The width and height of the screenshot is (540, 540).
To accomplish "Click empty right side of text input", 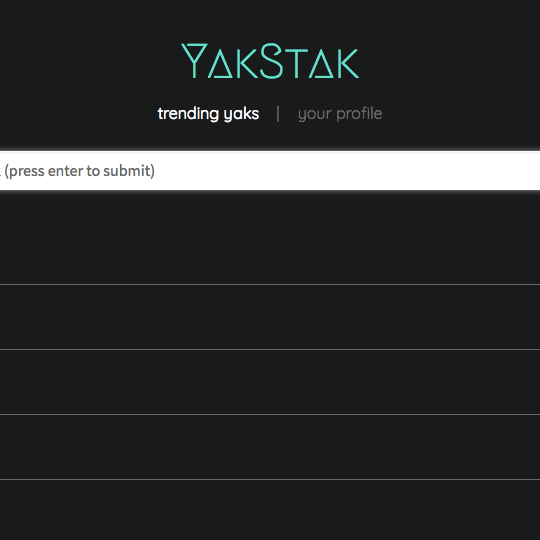I will (379, 170).
